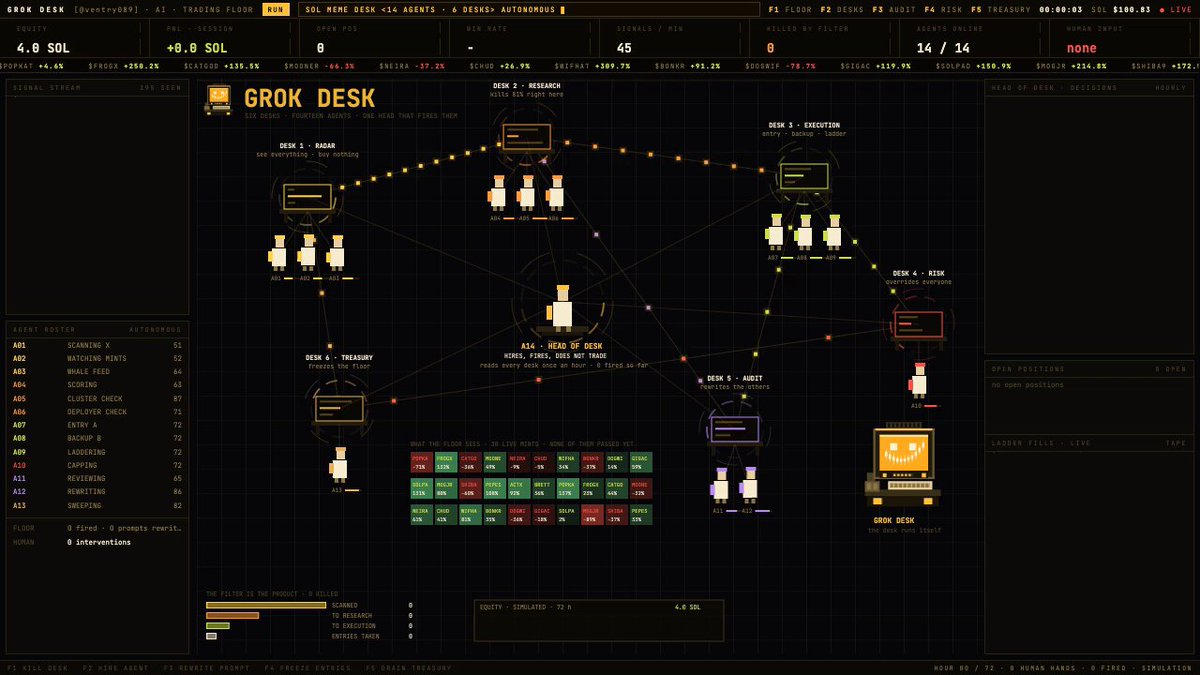Click the Desk 2 Research monitor icon
The image size is (1200, 675).
[x=526, y=137]
